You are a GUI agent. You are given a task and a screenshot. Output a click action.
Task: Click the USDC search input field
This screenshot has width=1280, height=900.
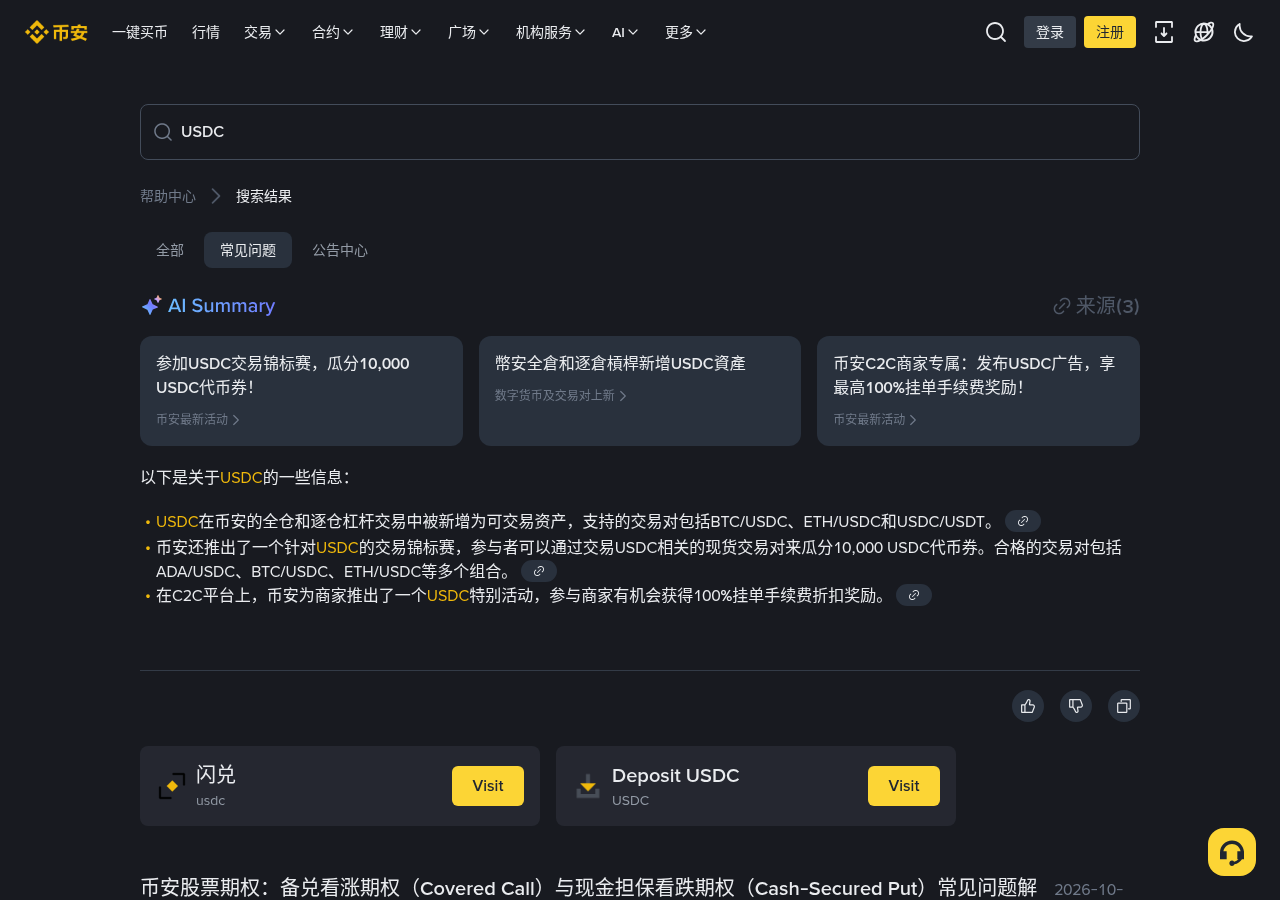click(640, 132)
